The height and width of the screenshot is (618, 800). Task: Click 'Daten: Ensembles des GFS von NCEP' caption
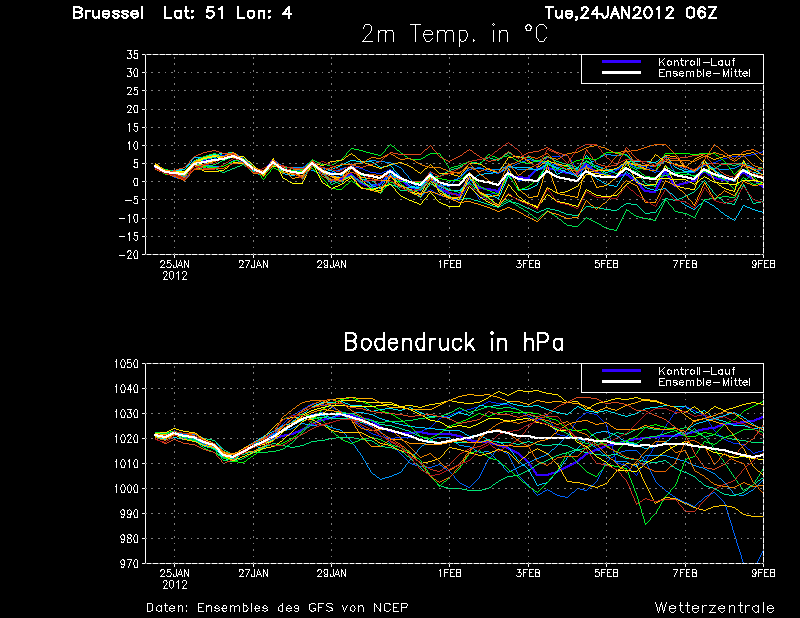[277, 608]
